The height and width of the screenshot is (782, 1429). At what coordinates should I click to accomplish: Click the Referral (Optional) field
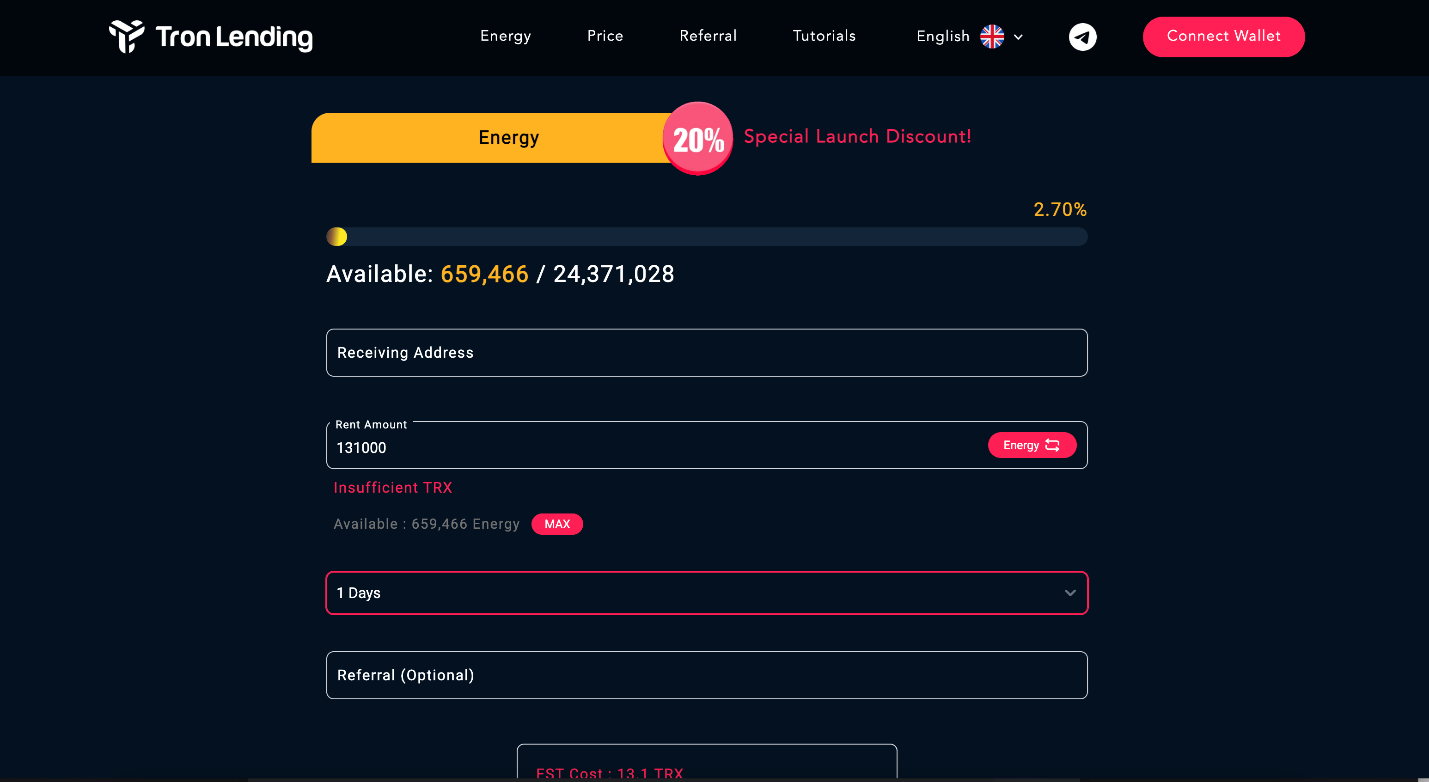(707, 675)
